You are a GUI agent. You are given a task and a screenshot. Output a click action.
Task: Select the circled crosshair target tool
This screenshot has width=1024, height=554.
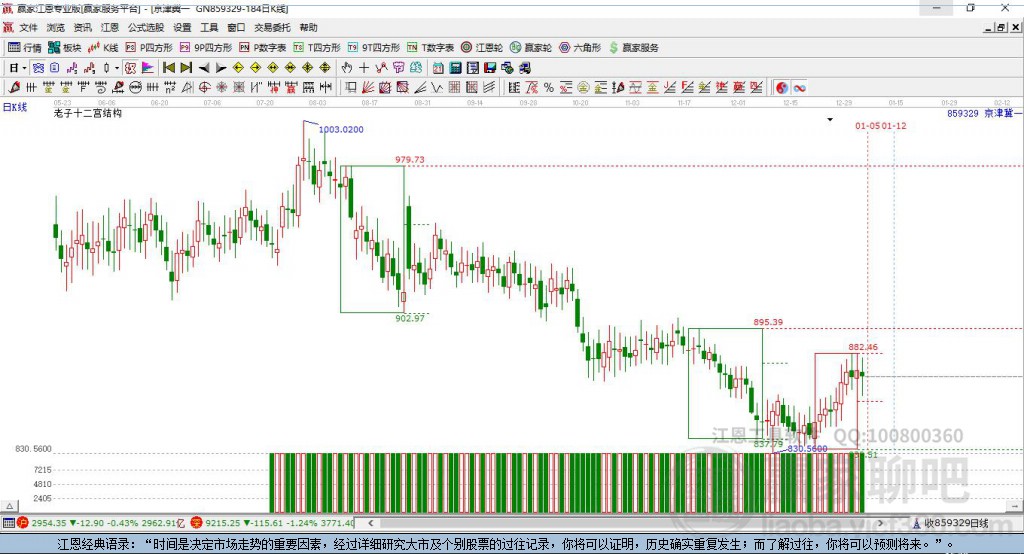tap(204, 88)
